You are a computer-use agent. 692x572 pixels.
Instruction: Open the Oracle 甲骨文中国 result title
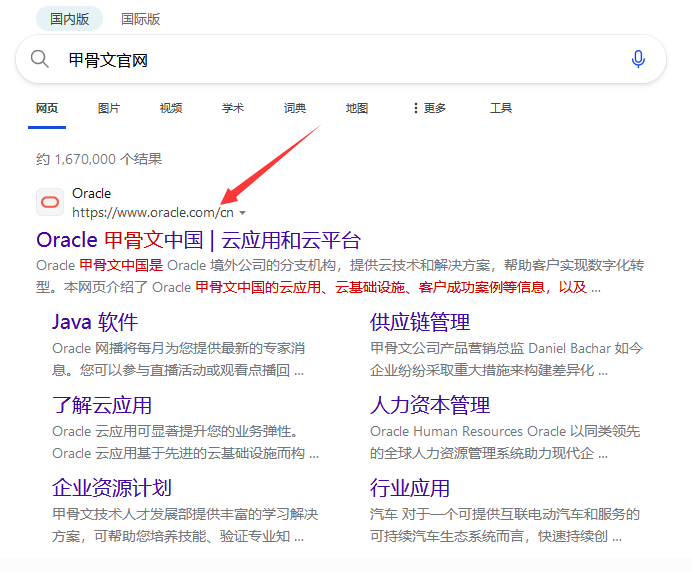(x=198, y=240)
